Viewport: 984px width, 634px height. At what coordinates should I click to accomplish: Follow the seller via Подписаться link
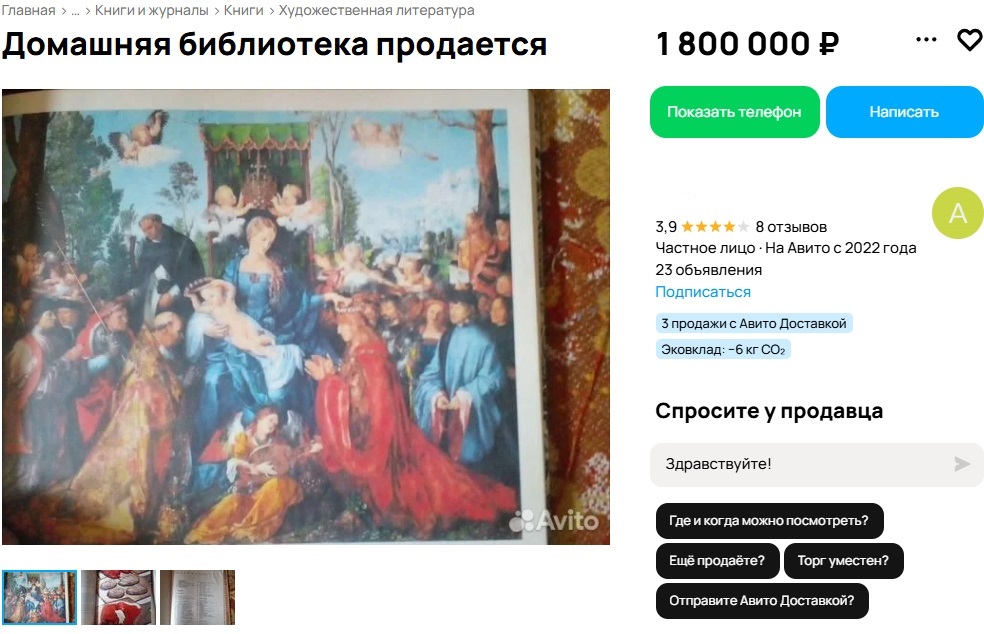tap(703, 292)
